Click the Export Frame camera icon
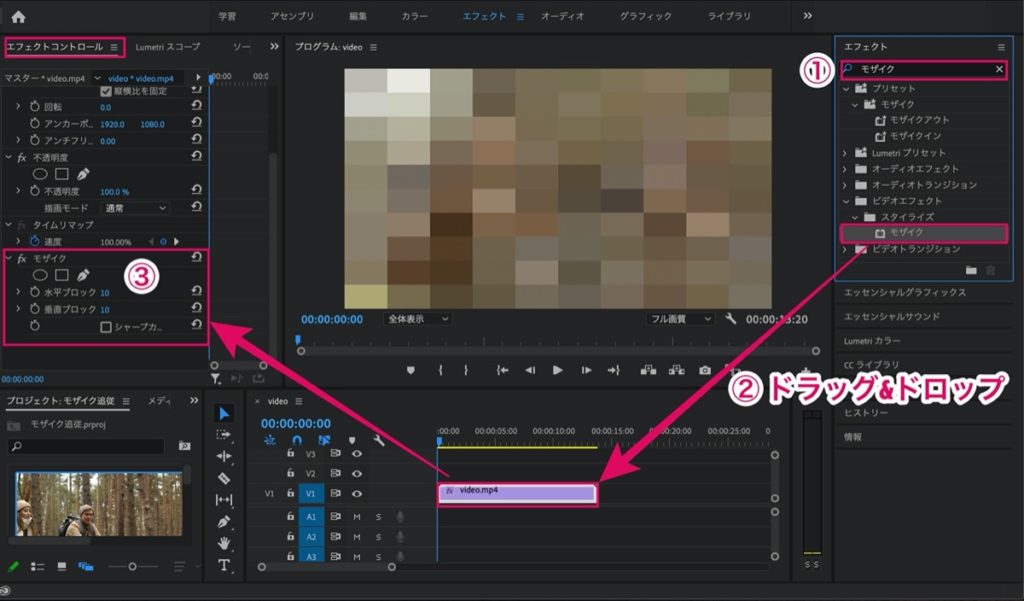The image size is (1024, 601). point(705,370)
